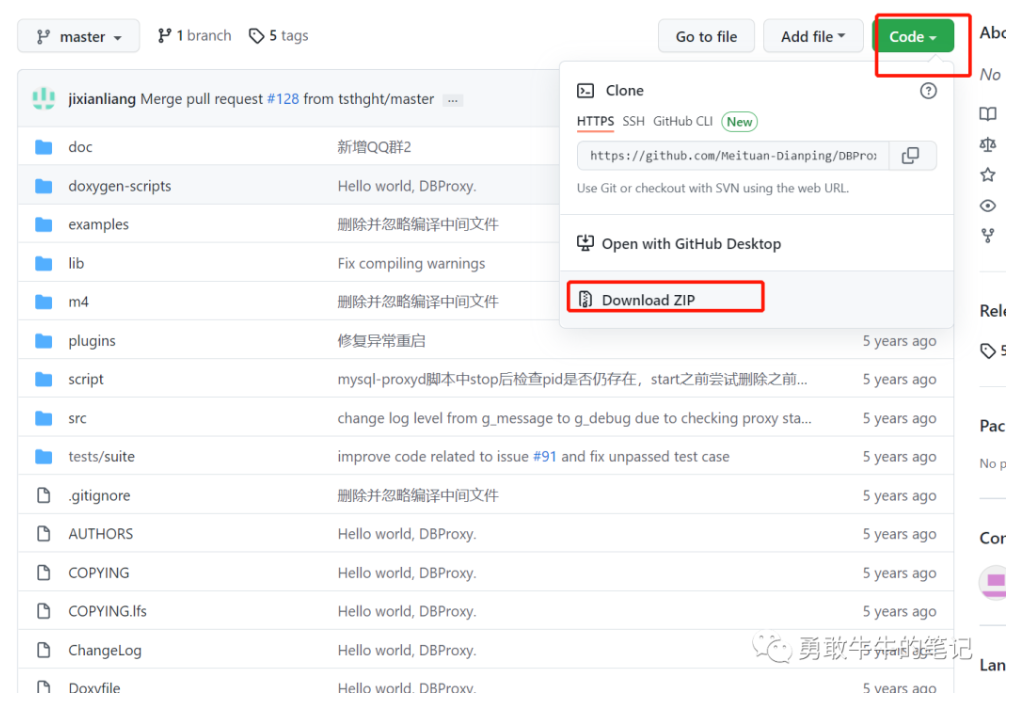Open the 'Hello world, DBProxy.' commit for doxygen-scripts
This screenshot has height=703, width=1012.
(407, 186)
